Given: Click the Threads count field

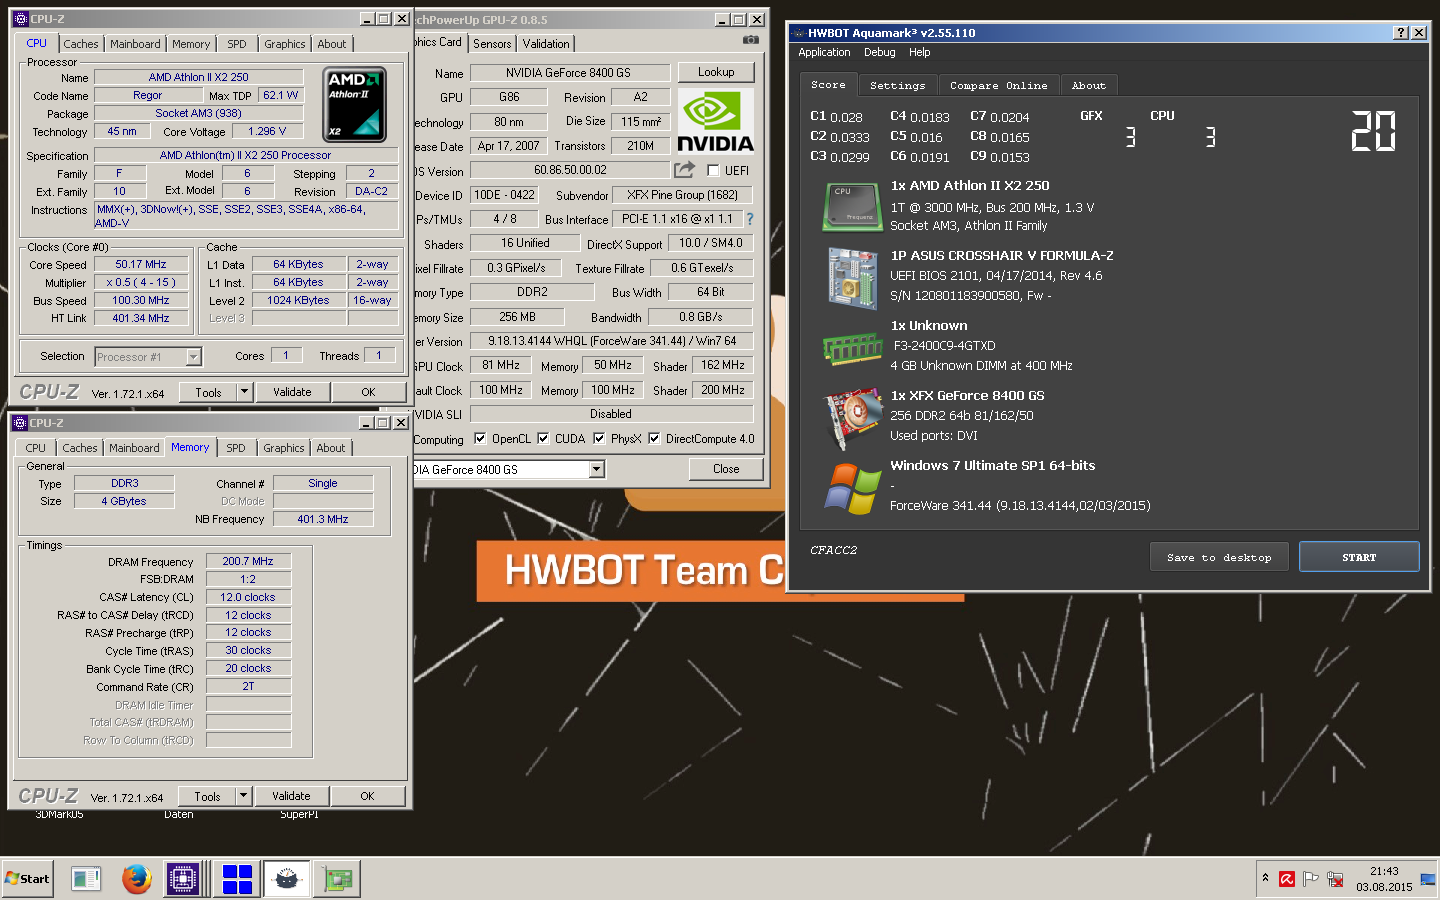Looking at the screenshot, I should coord(379,355).
